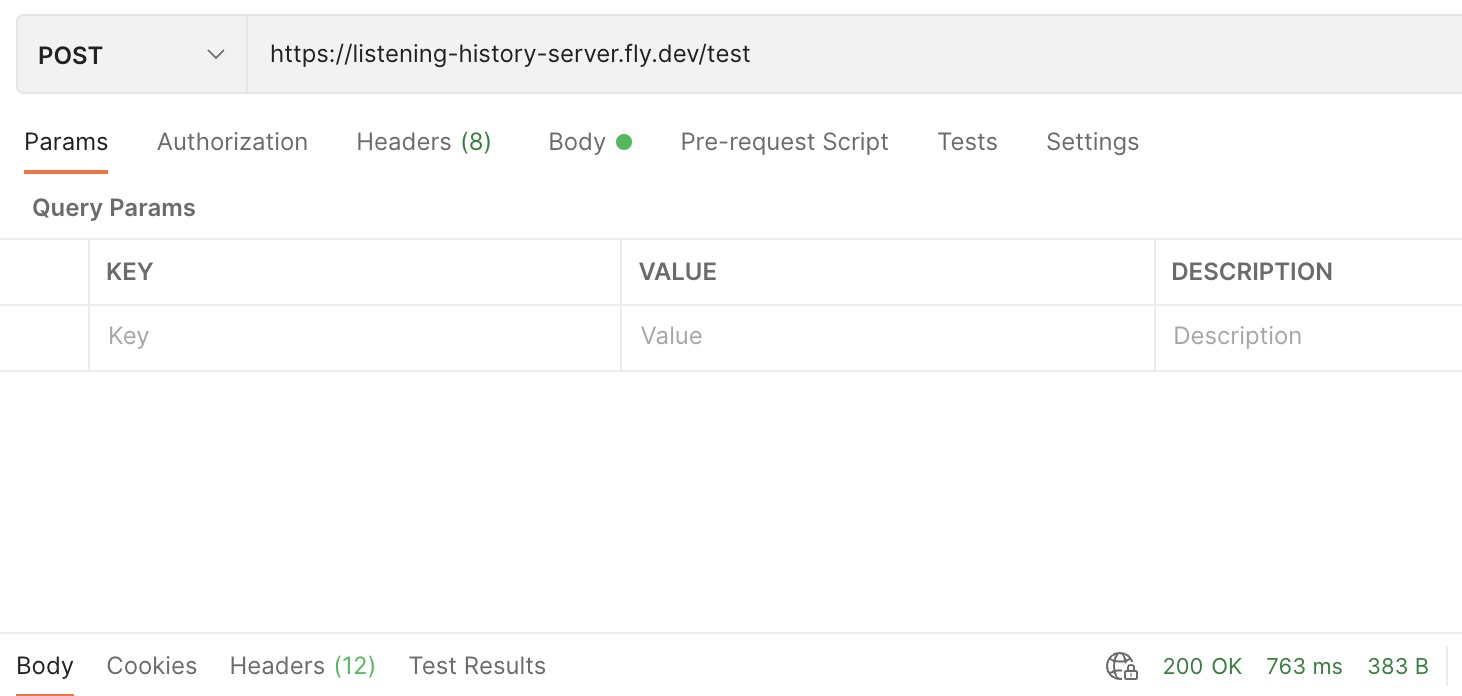Screen dimensions: 1462x696
Task: Click the 383 B response size
Action: (x=1398, y=666)
